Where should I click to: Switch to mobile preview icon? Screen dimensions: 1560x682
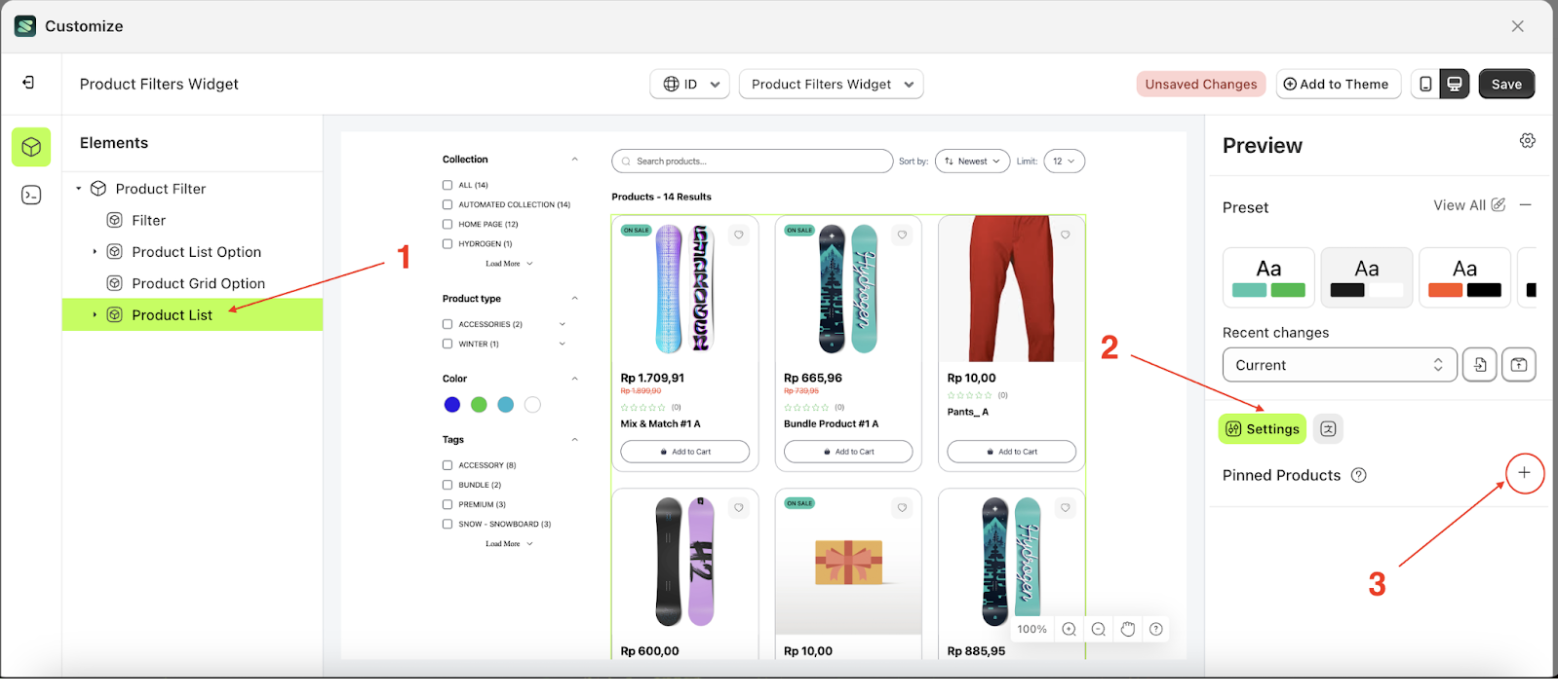[1425, 84]
